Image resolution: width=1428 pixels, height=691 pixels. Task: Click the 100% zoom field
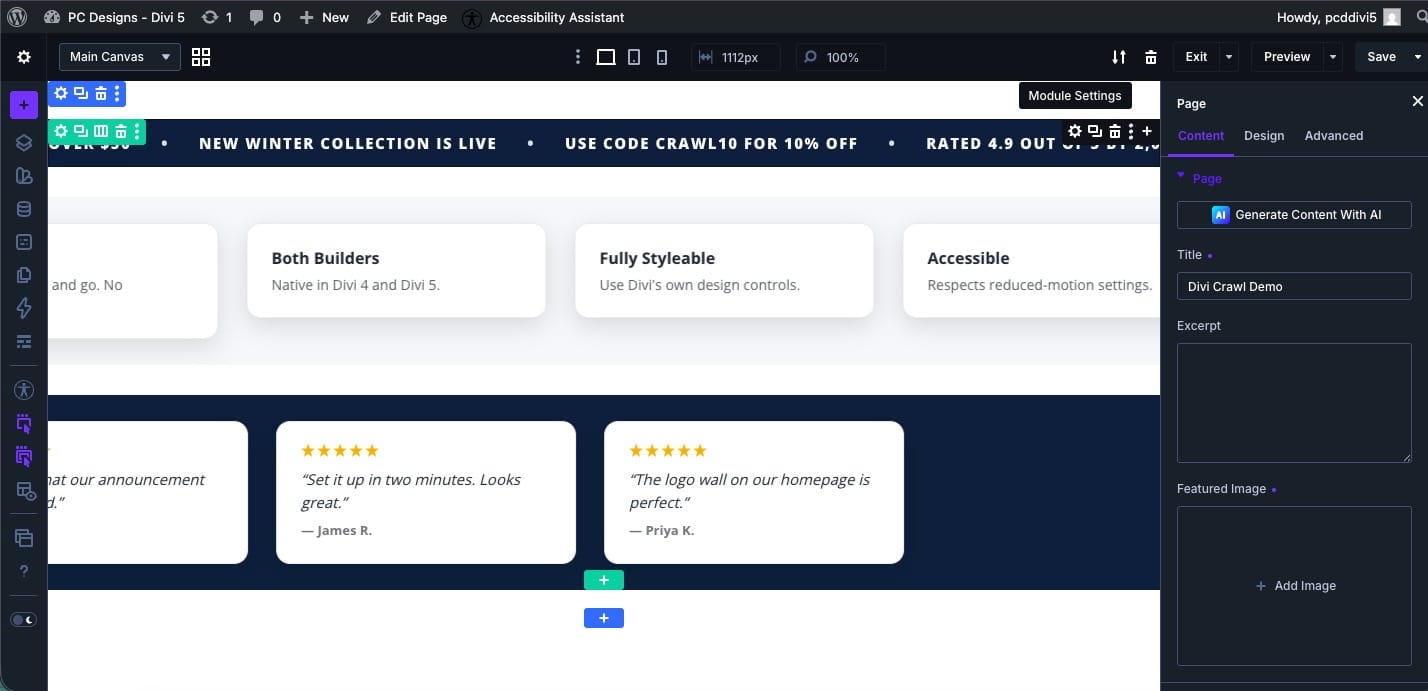coord(841,57)
